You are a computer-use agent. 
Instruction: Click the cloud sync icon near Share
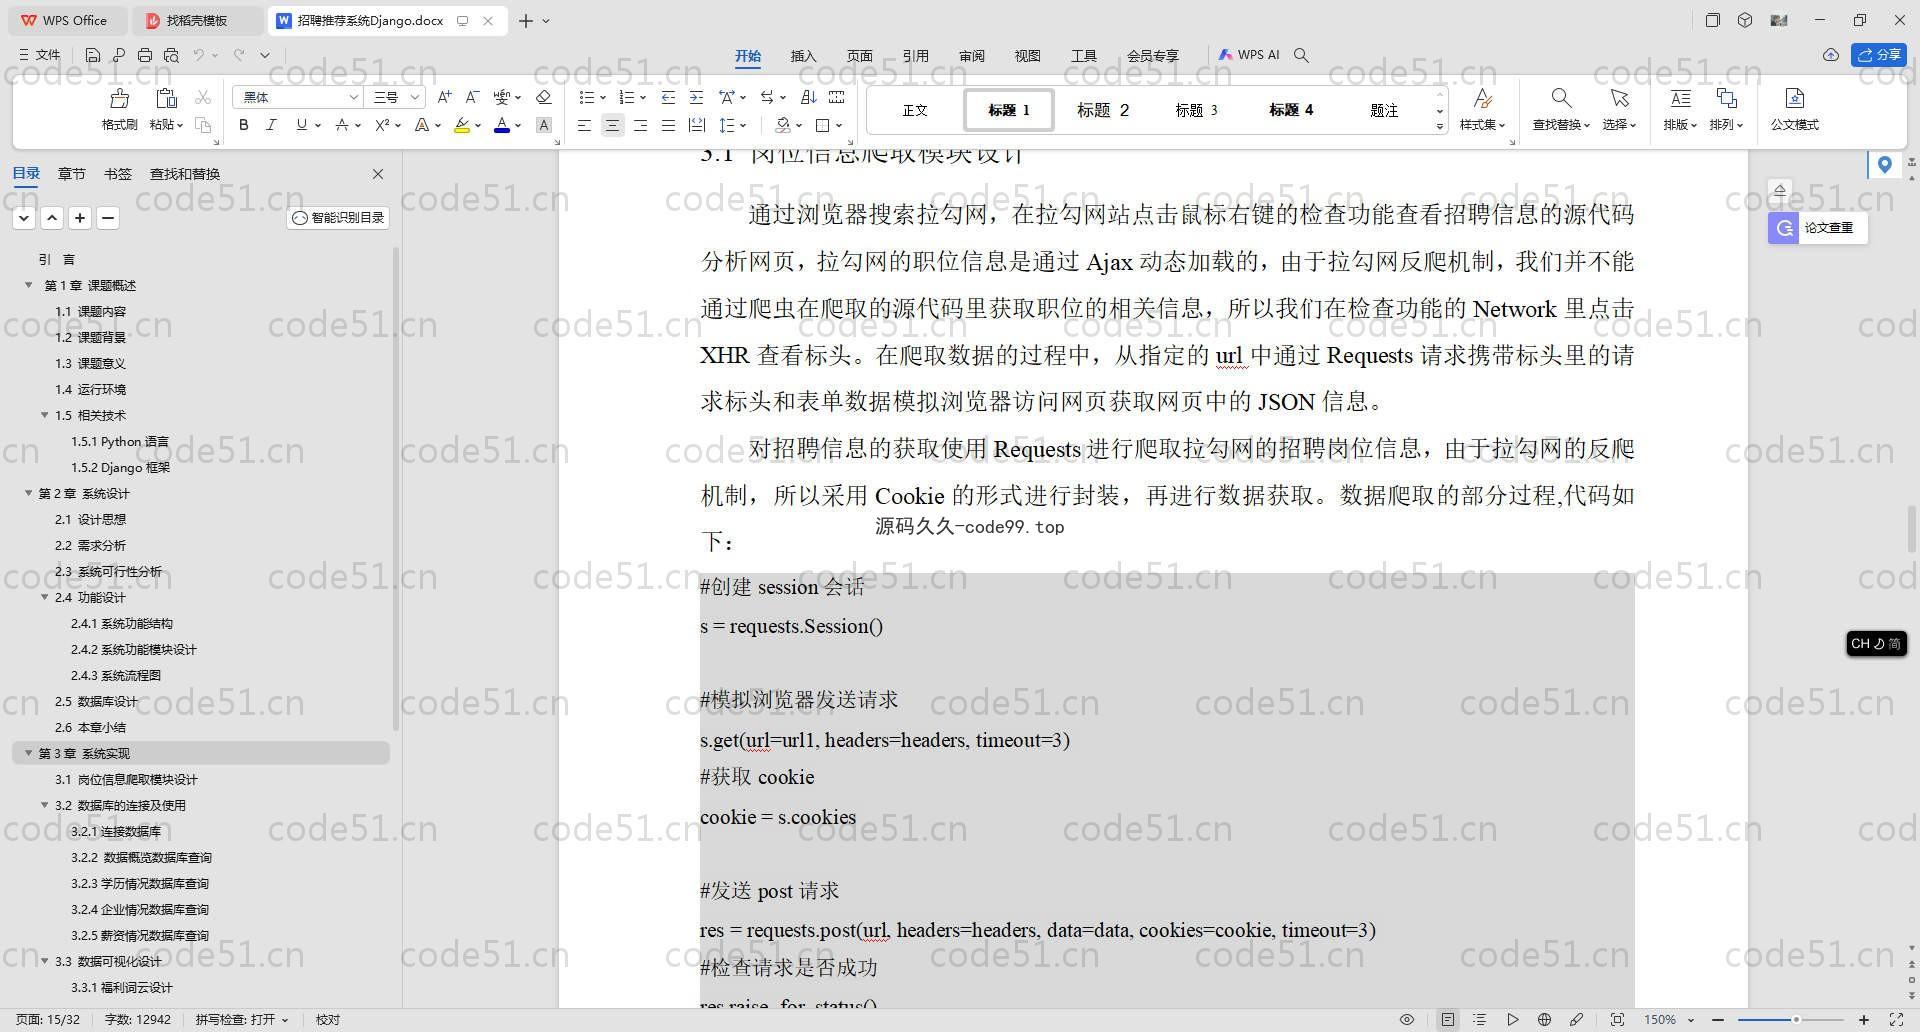point(1831,55)
